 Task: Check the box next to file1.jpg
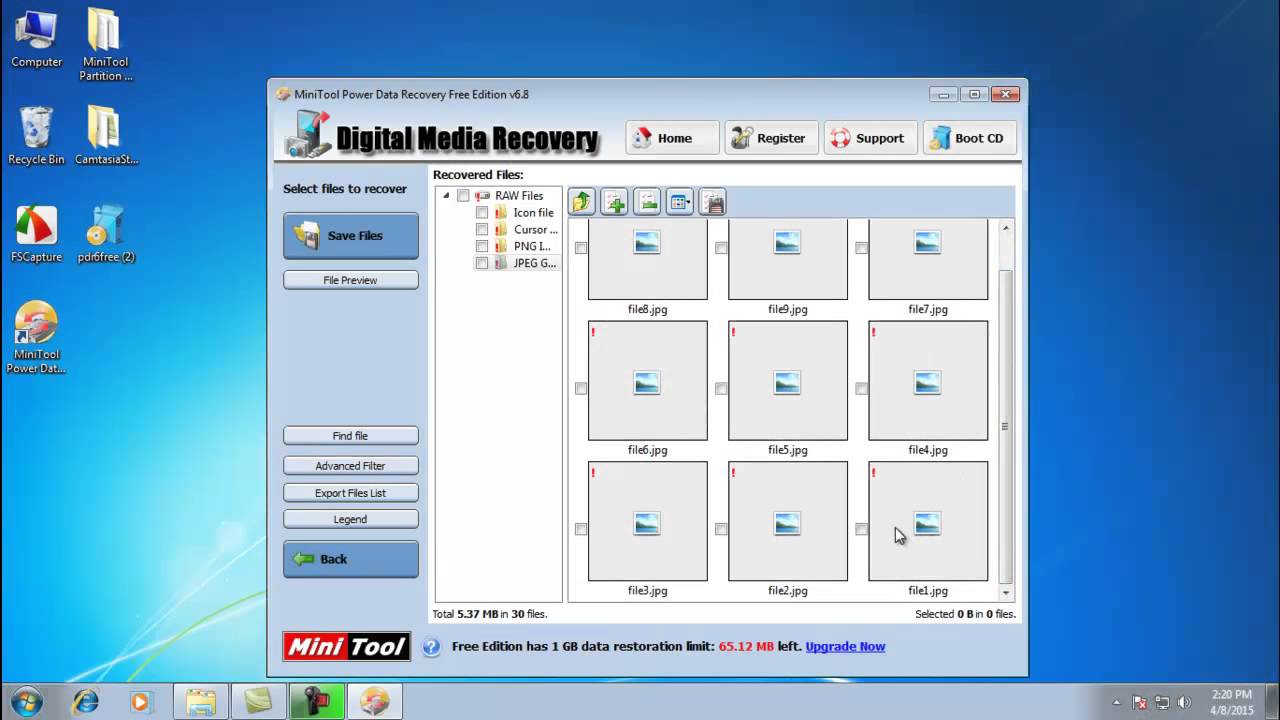861,529
